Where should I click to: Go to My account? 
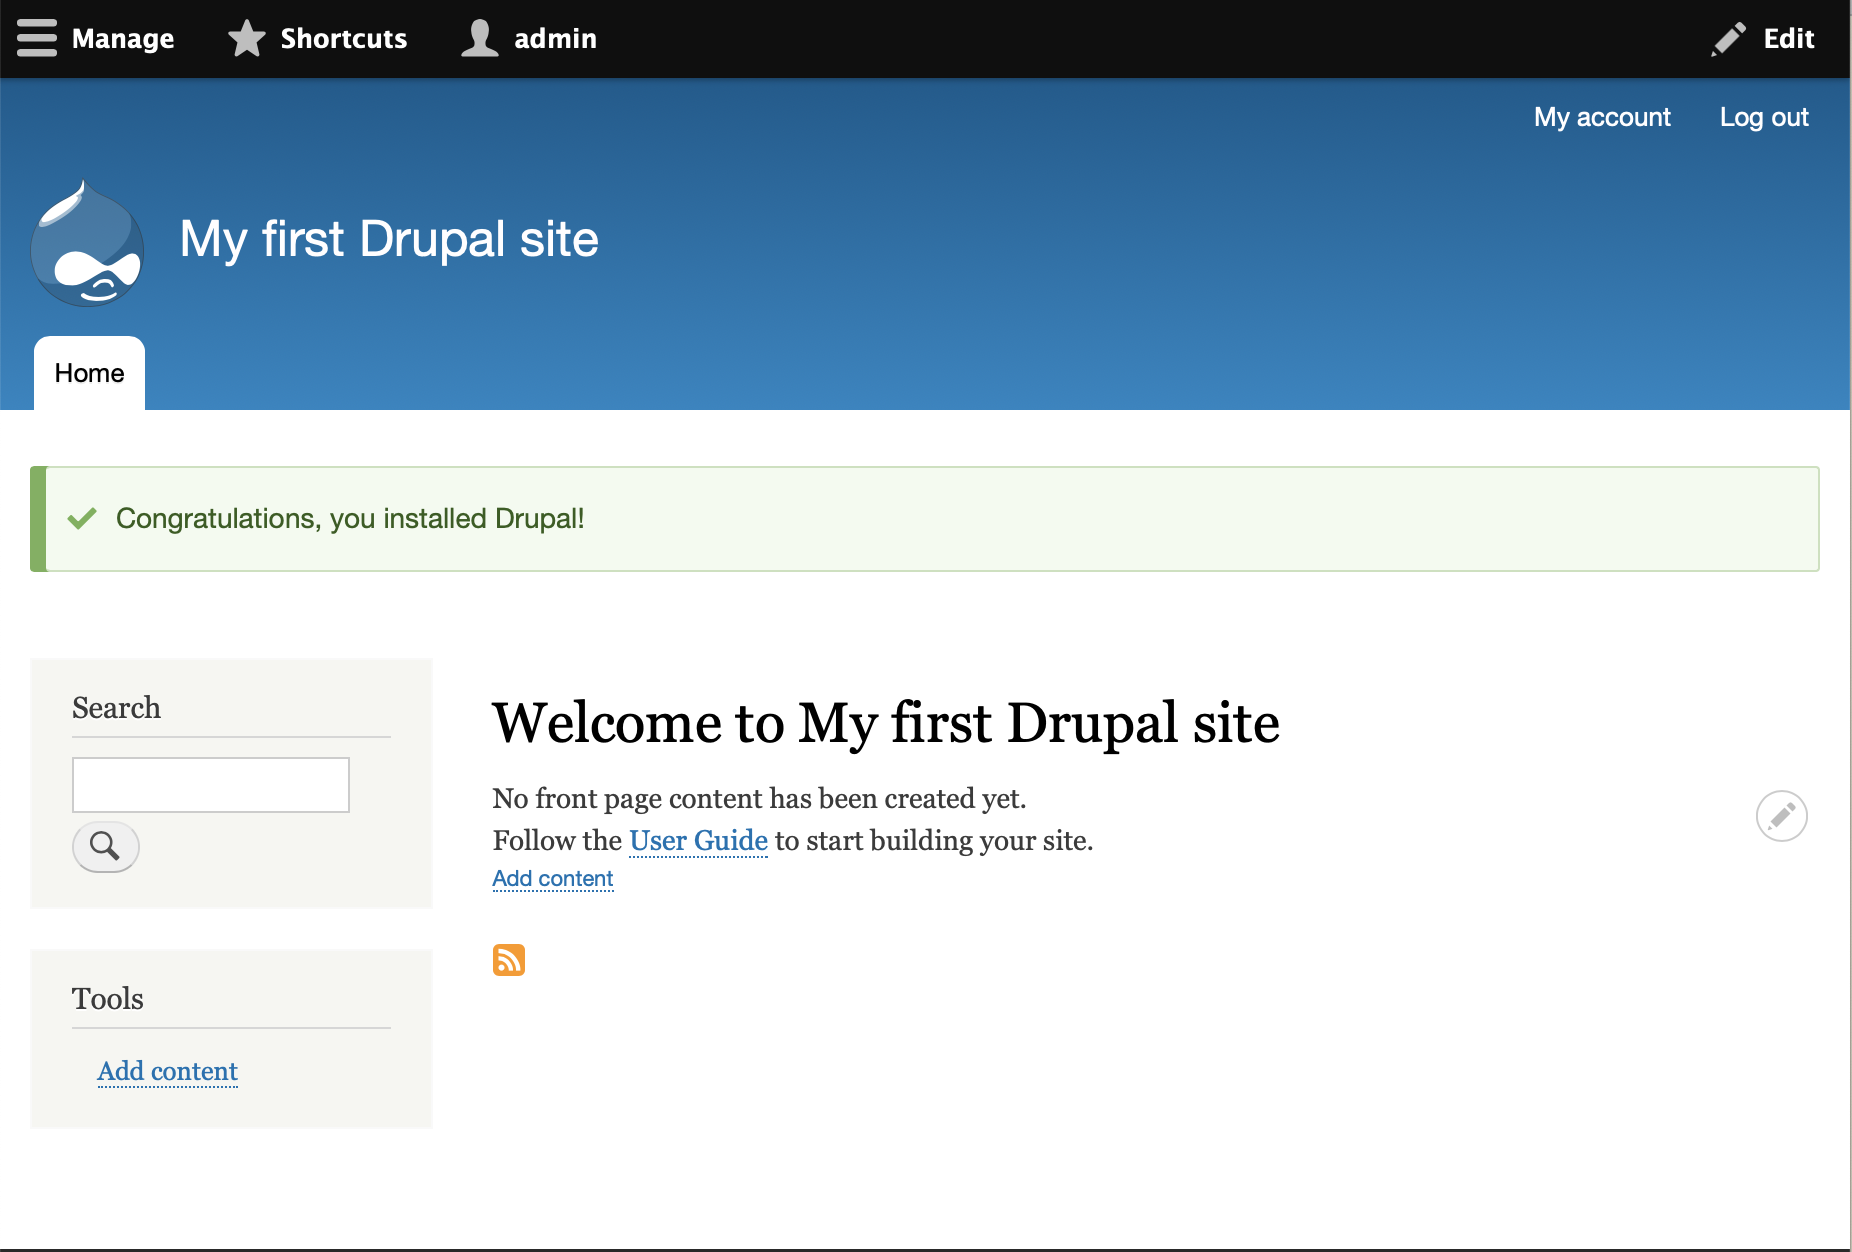tap(1602, 117)
